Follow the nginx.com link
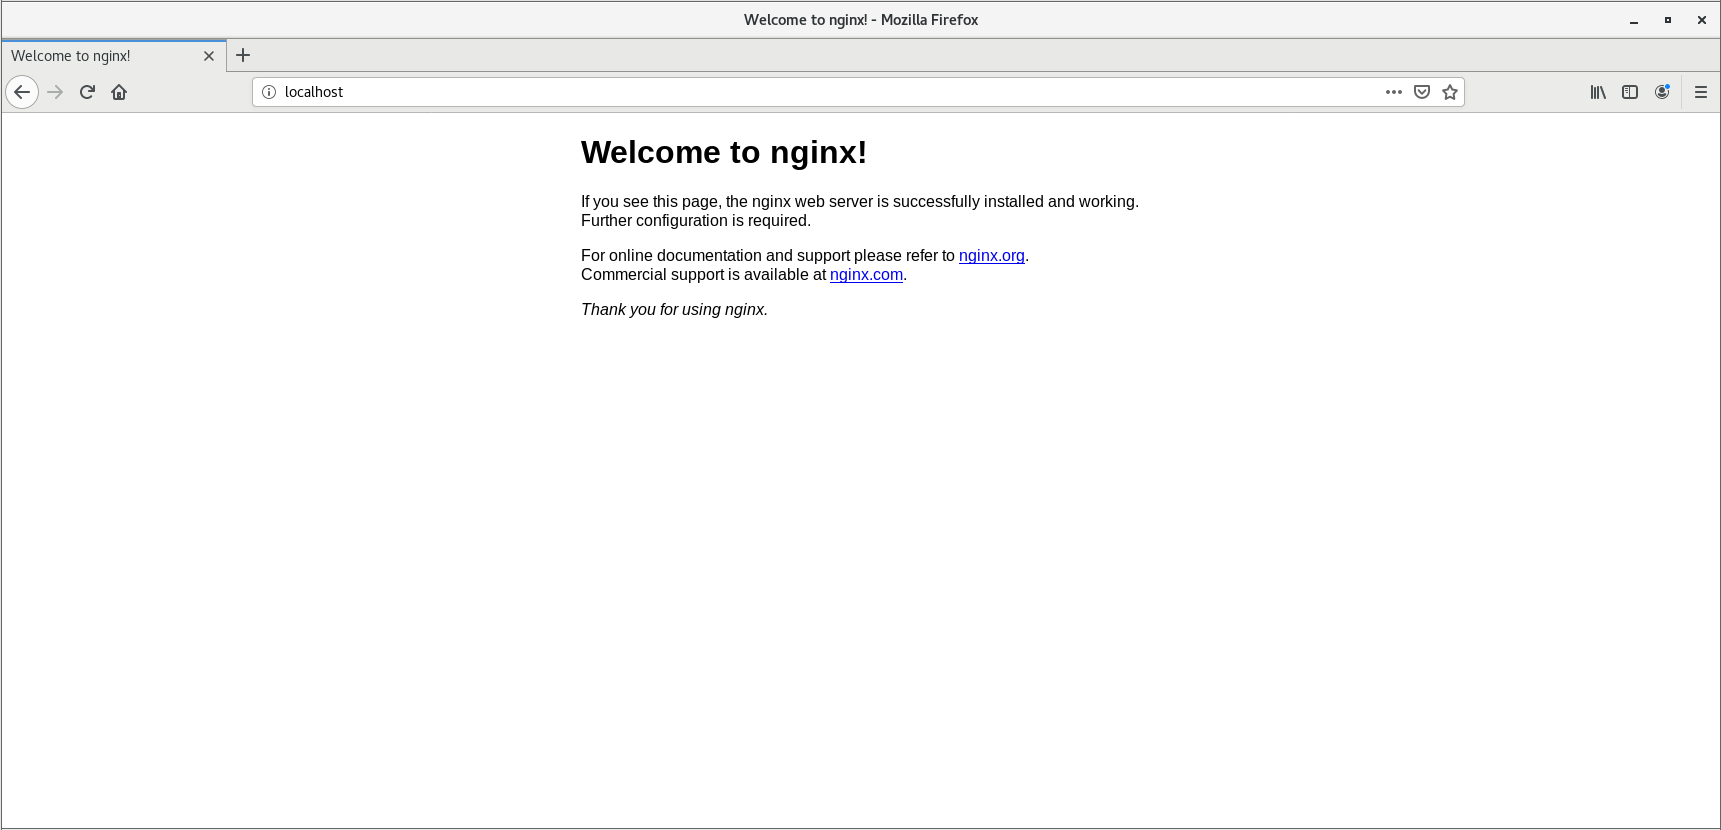The width and height of the screenshot is (1721, 830). coord(866,275)
